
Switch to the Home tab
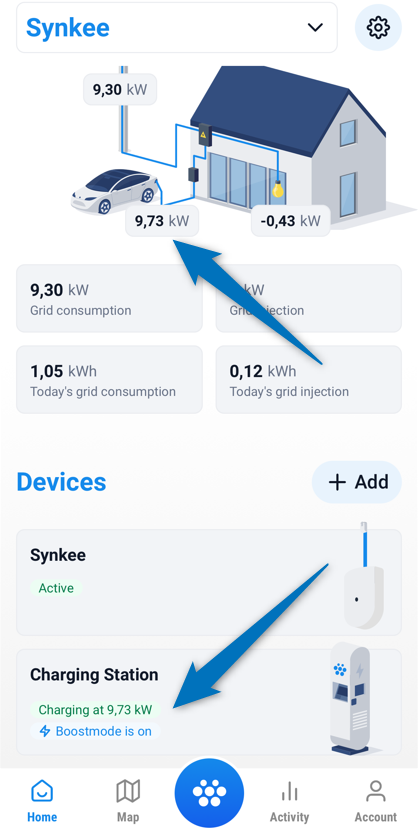[42, 801]
